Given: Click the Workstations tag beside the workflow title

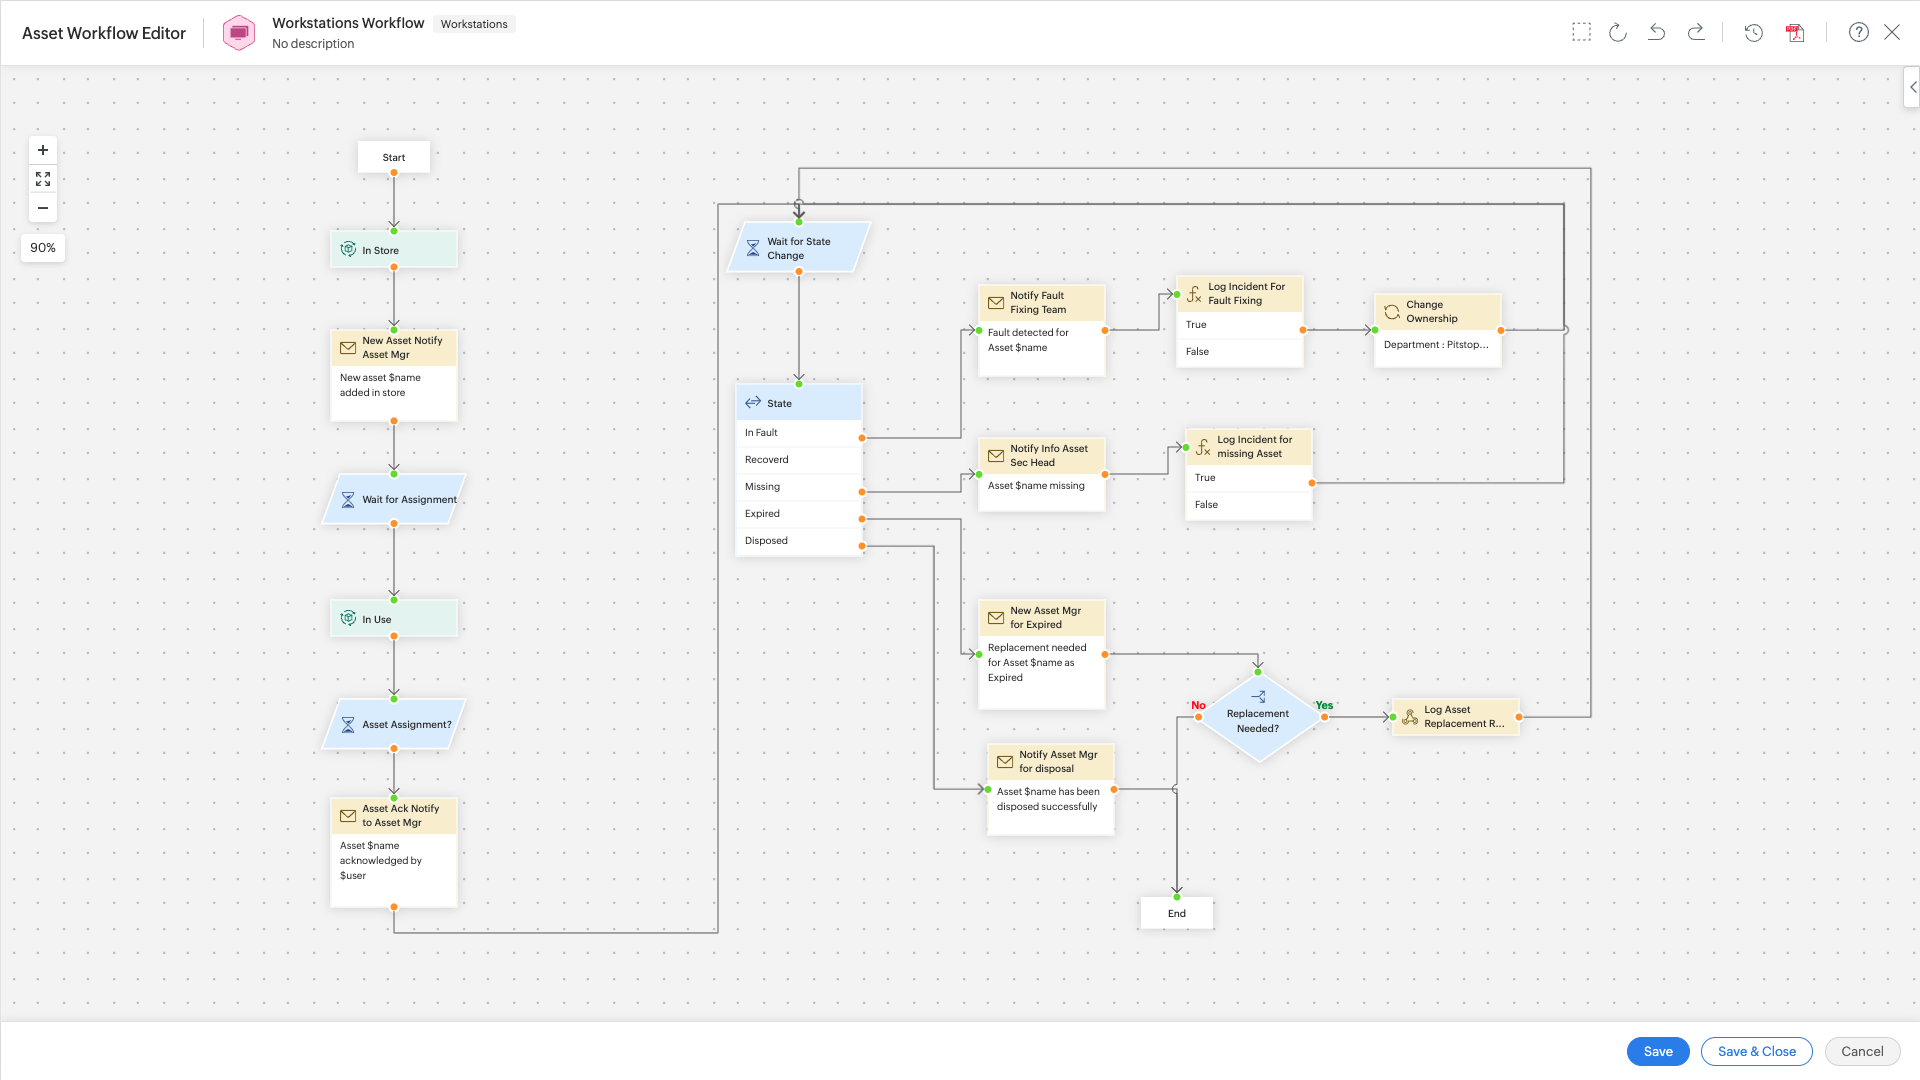Looking at the screenshot, I should pos(474,23).
